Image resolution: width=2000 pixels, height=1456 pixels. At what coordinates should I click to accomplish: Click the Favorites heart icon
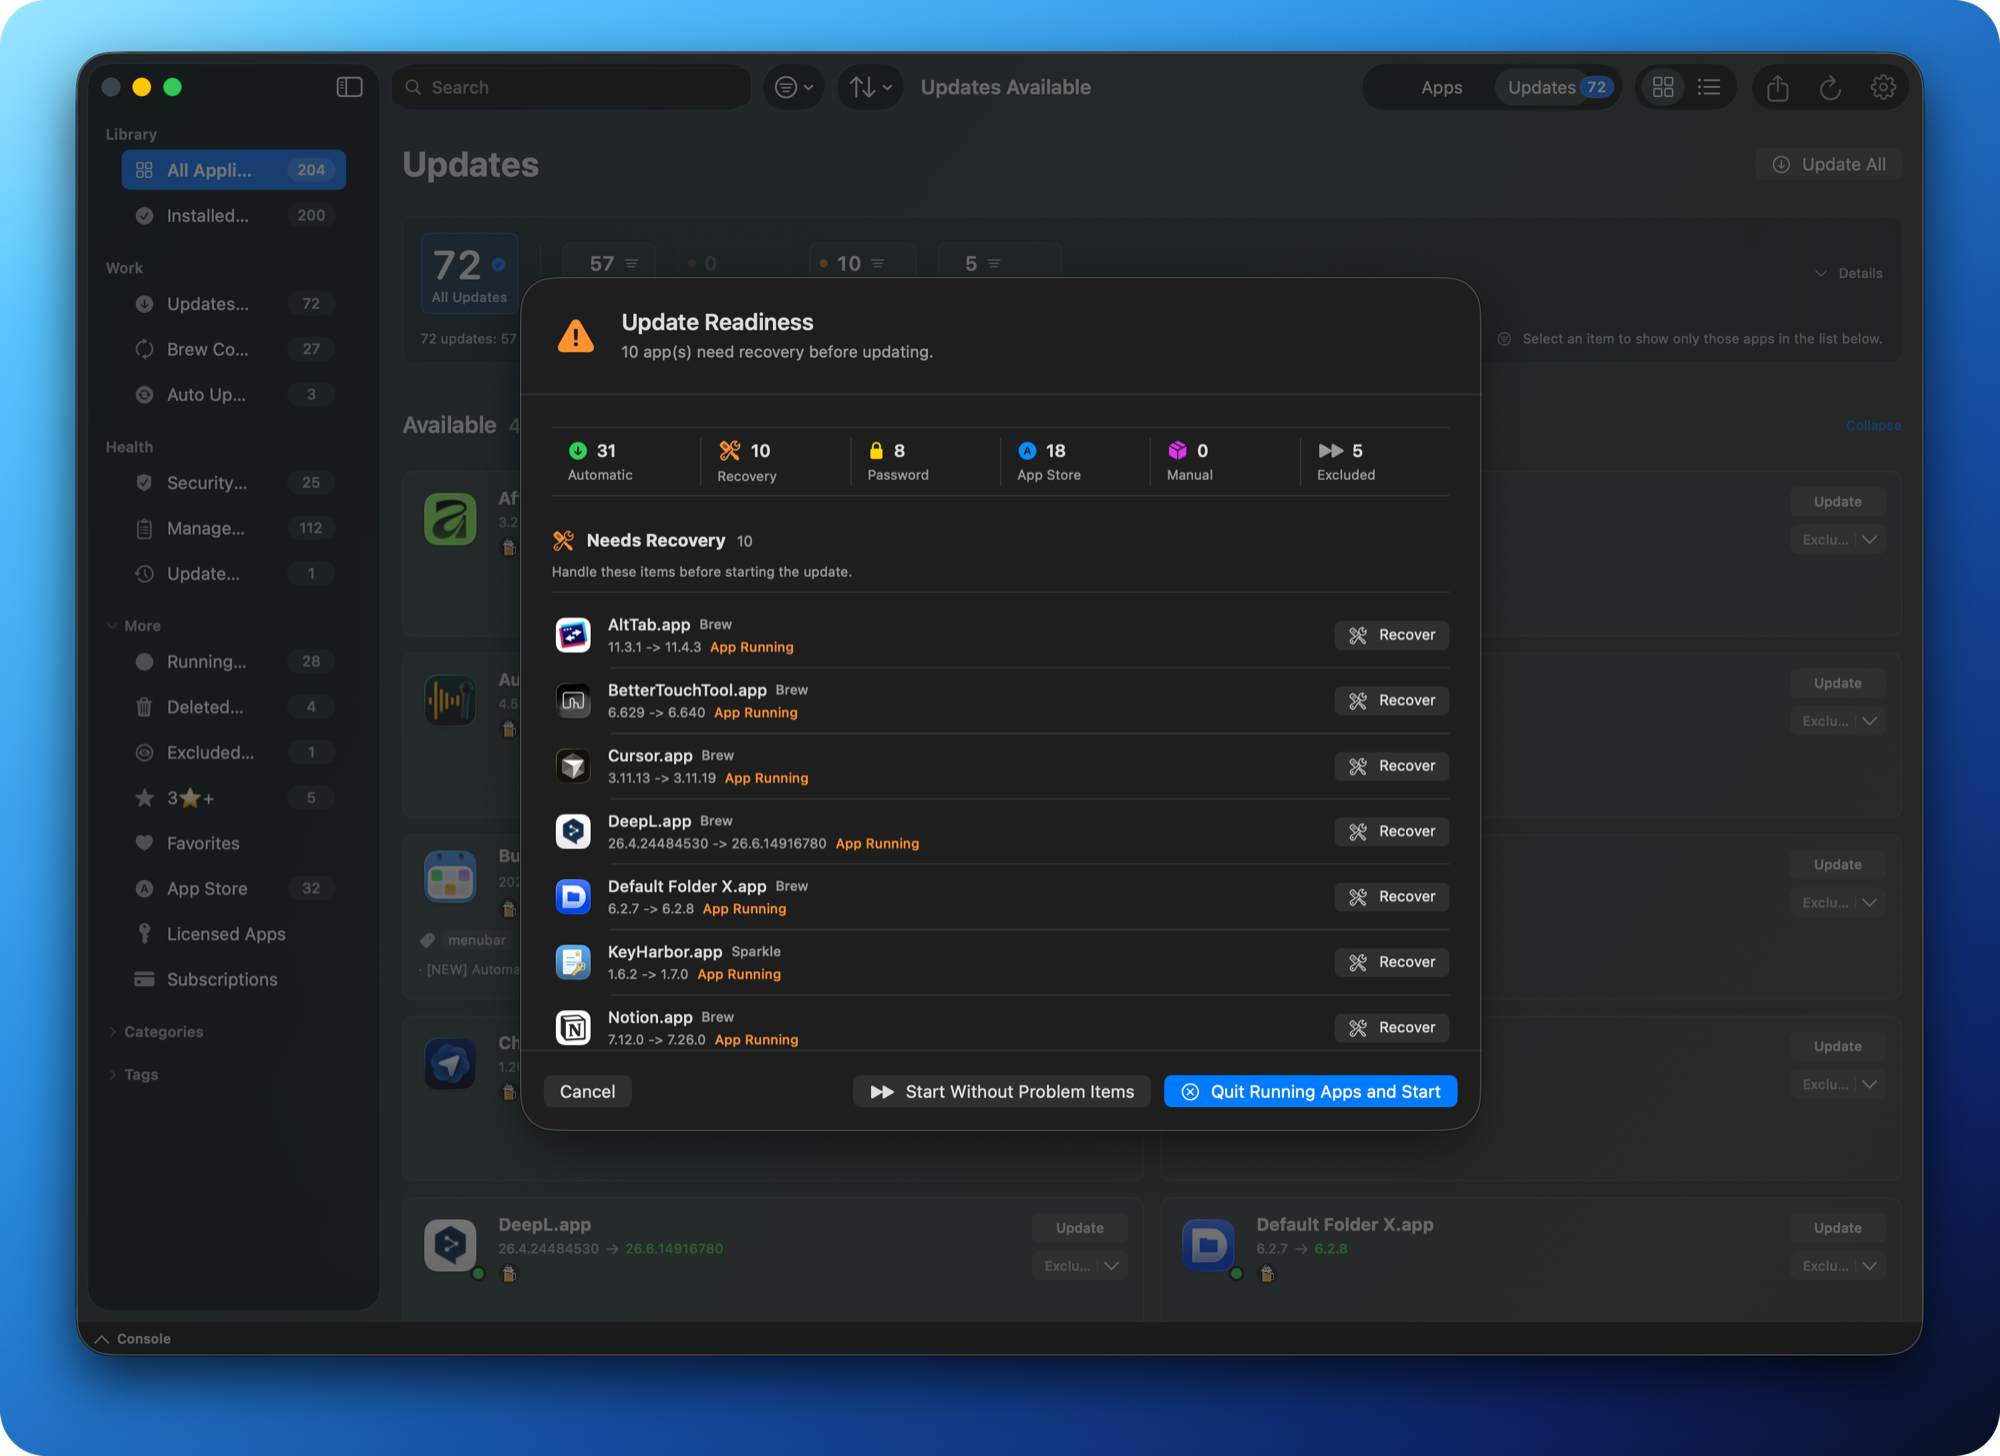click(x=144, y=843)
